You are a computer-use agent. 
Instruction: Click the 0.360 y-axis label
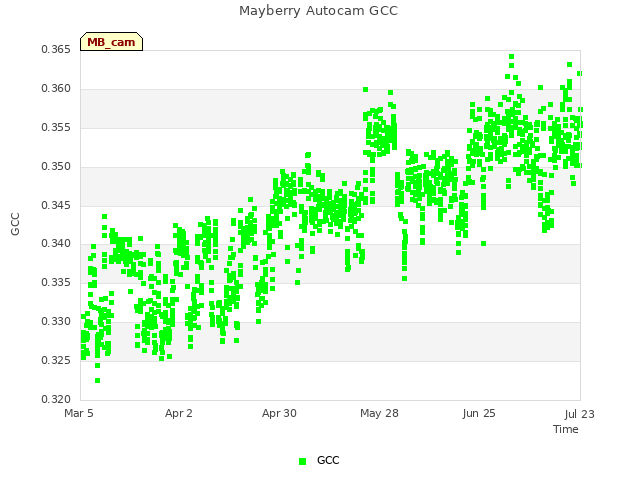pyautogui.click(x=56, y=89)
